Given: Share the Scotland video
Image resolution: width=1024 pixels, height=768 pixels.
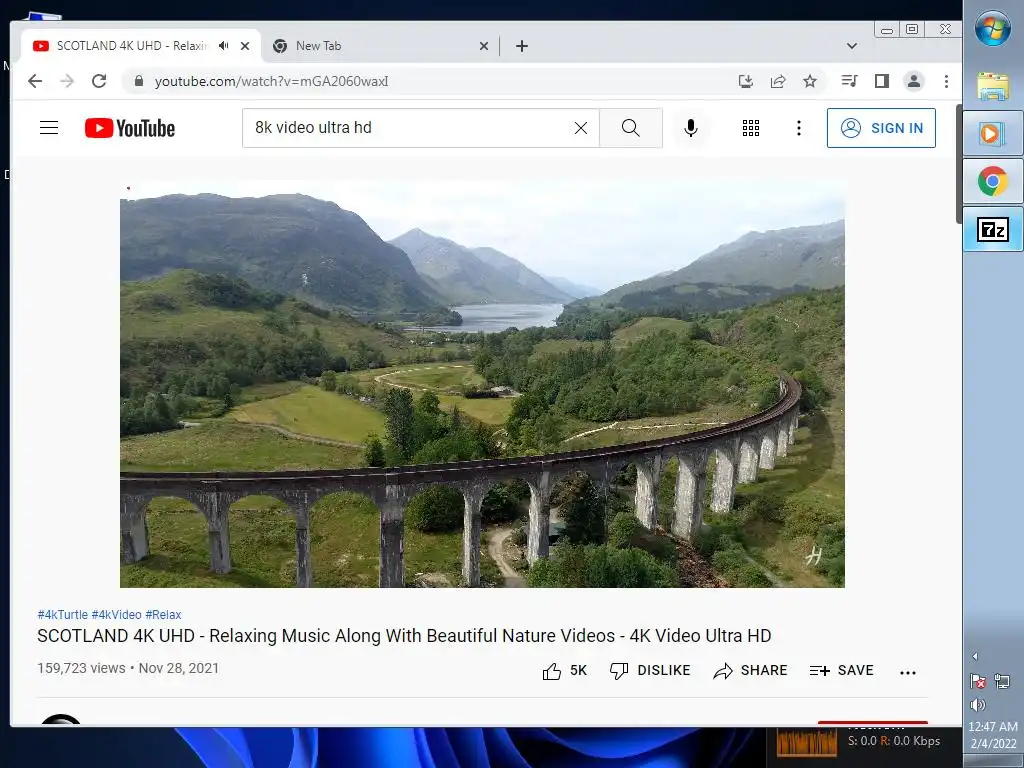Looking at the screenshot, I should click(x=750, y=671).
